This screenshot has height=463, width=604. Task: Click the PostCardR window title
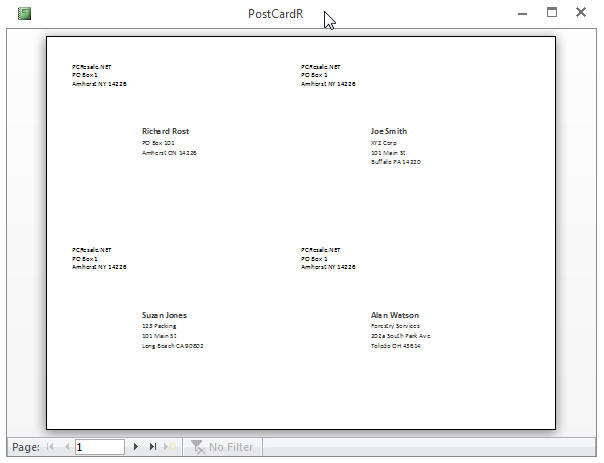(x=276, y=14)
